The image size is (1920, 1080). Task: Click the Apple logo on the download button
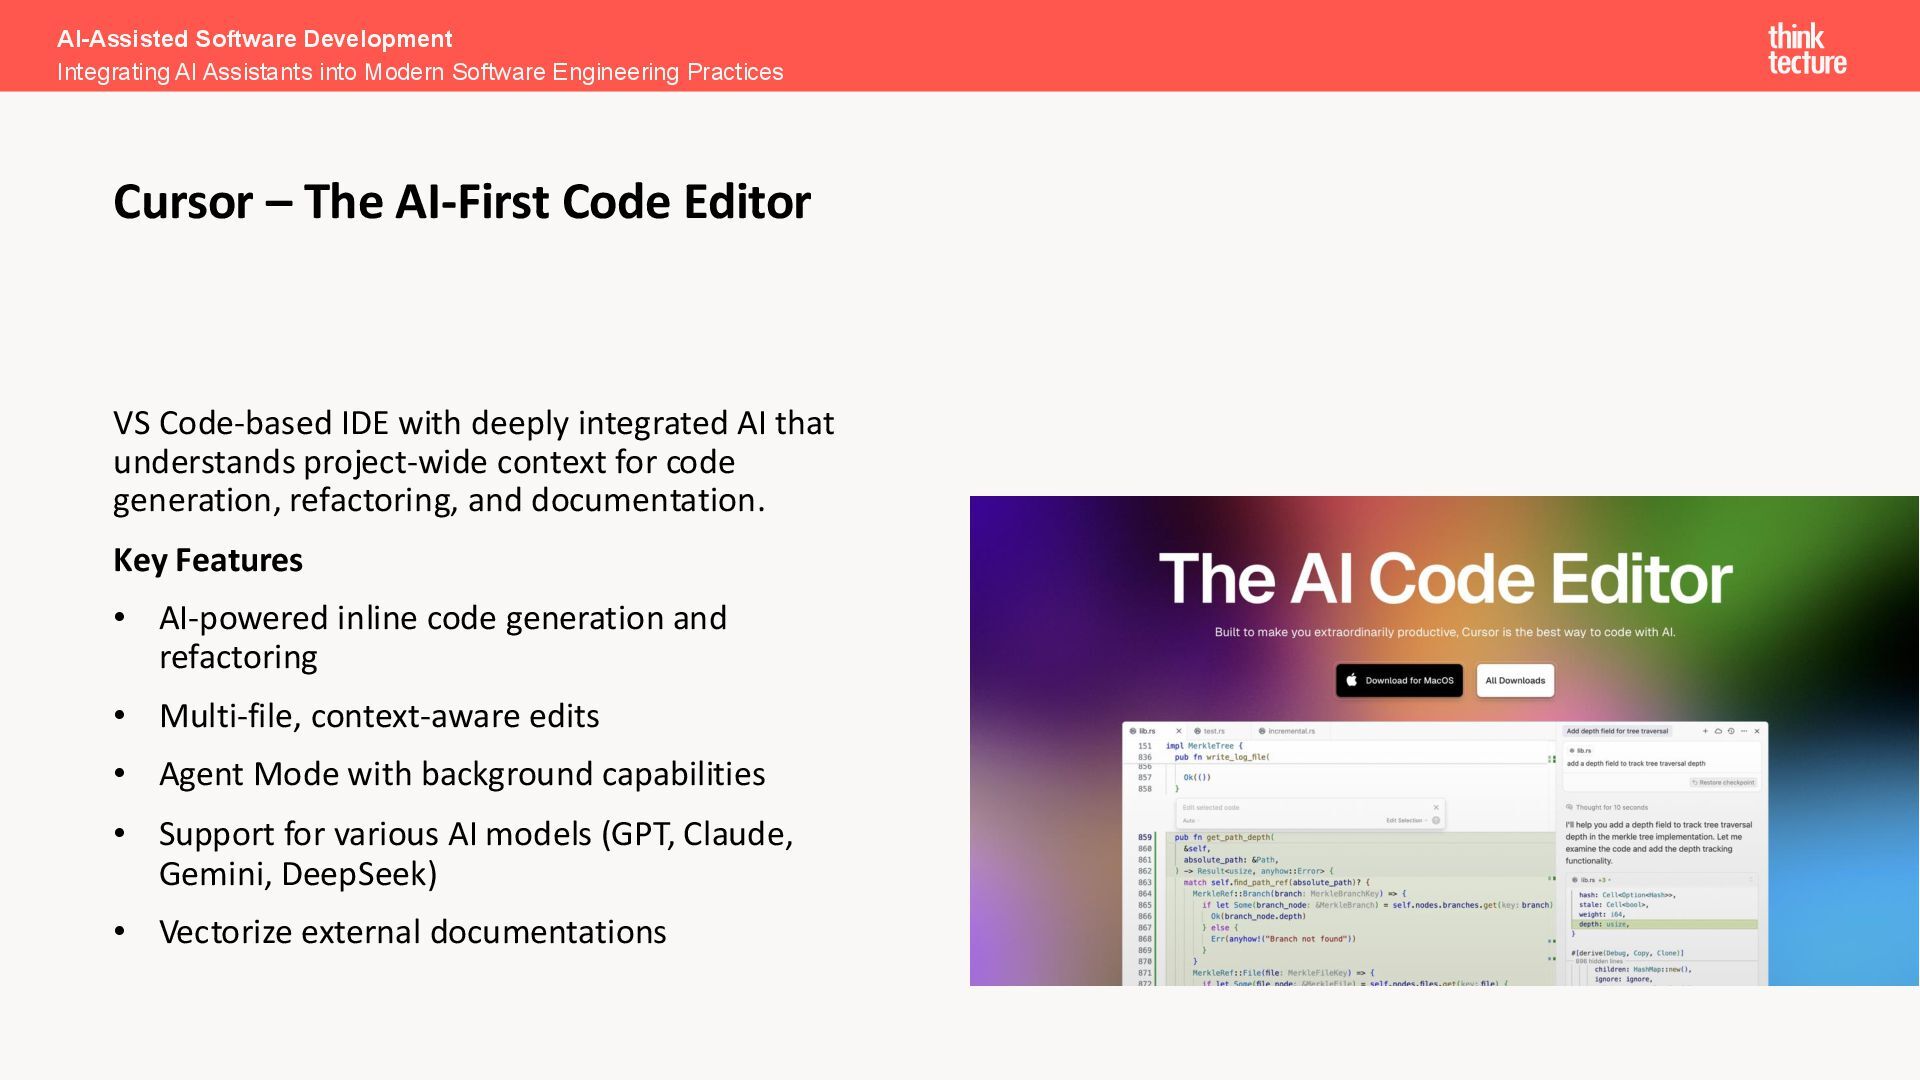[1351, 680]
